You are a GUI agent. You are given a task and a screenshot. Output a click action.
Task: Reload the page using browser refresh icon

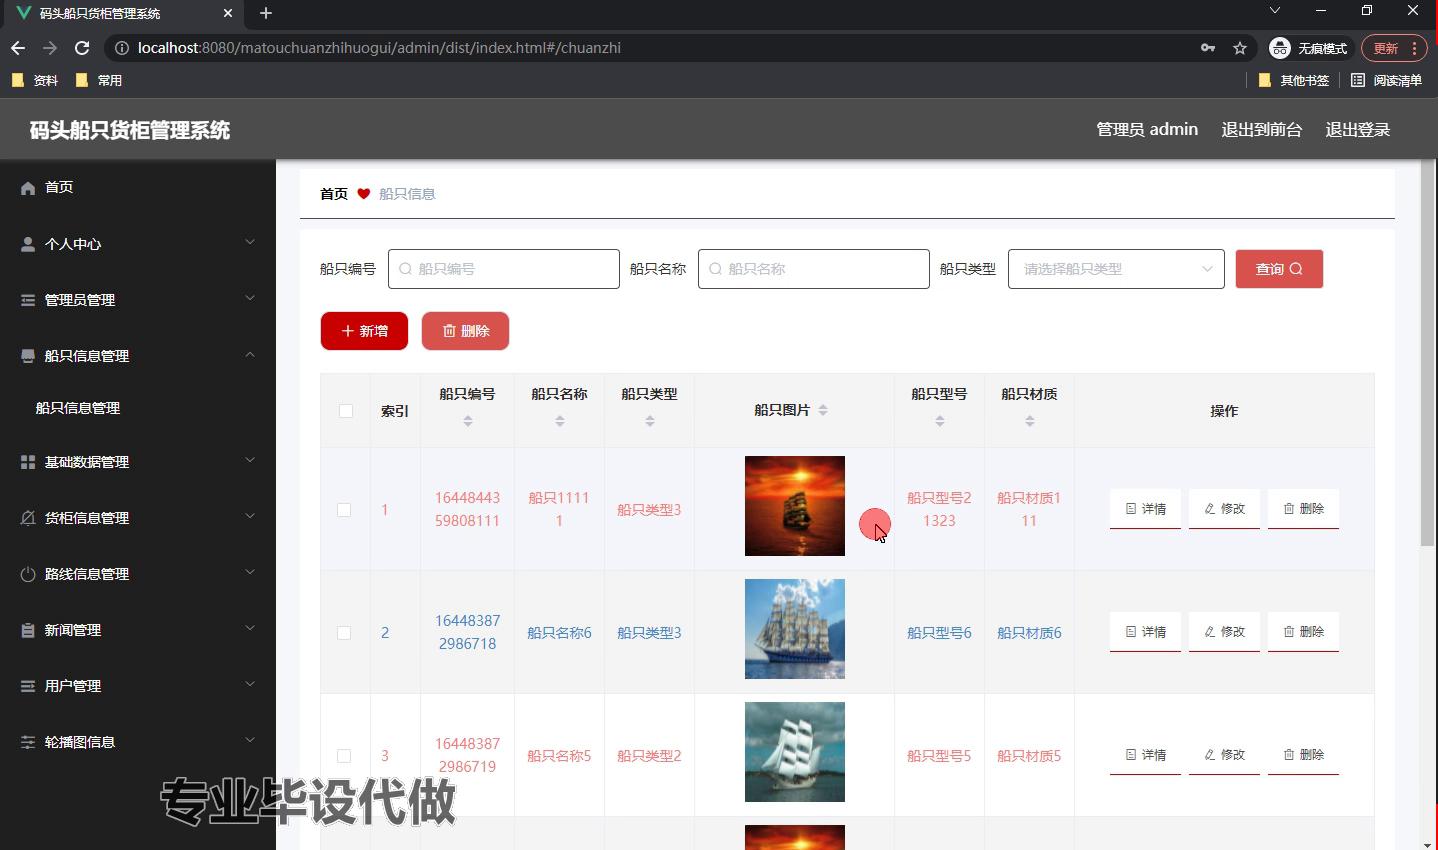pos(82,48)
